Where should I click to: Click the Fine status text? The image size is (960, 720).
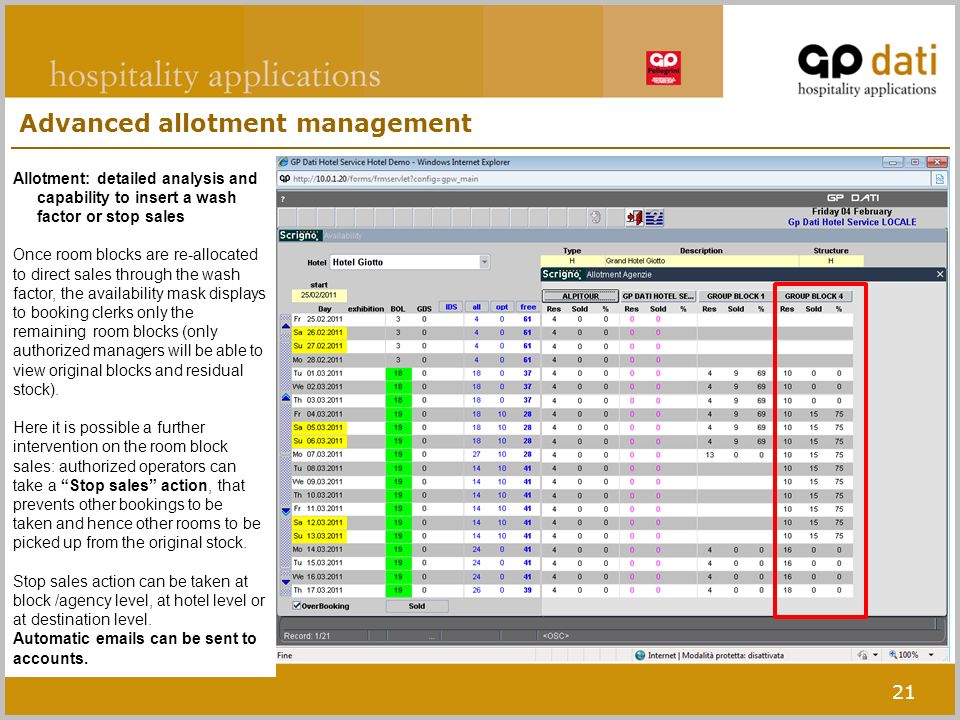285,655
